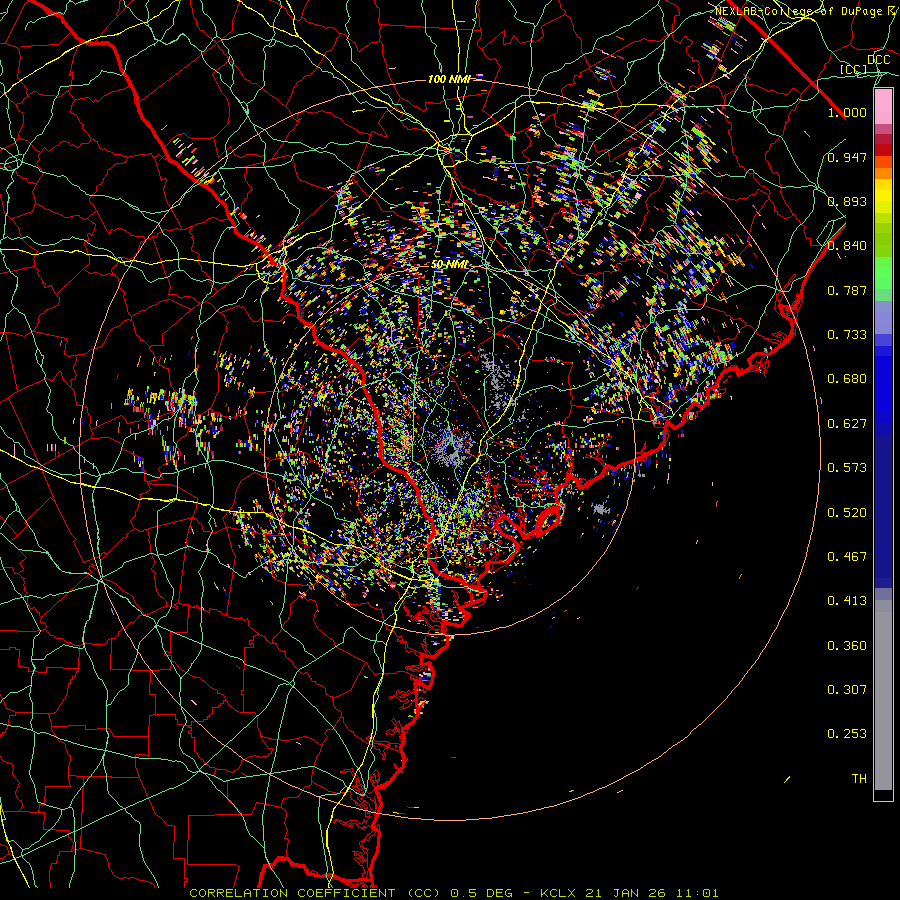900x900 pixels.
Task: Click the 0.680 legend value
Action: pos(847,379)
